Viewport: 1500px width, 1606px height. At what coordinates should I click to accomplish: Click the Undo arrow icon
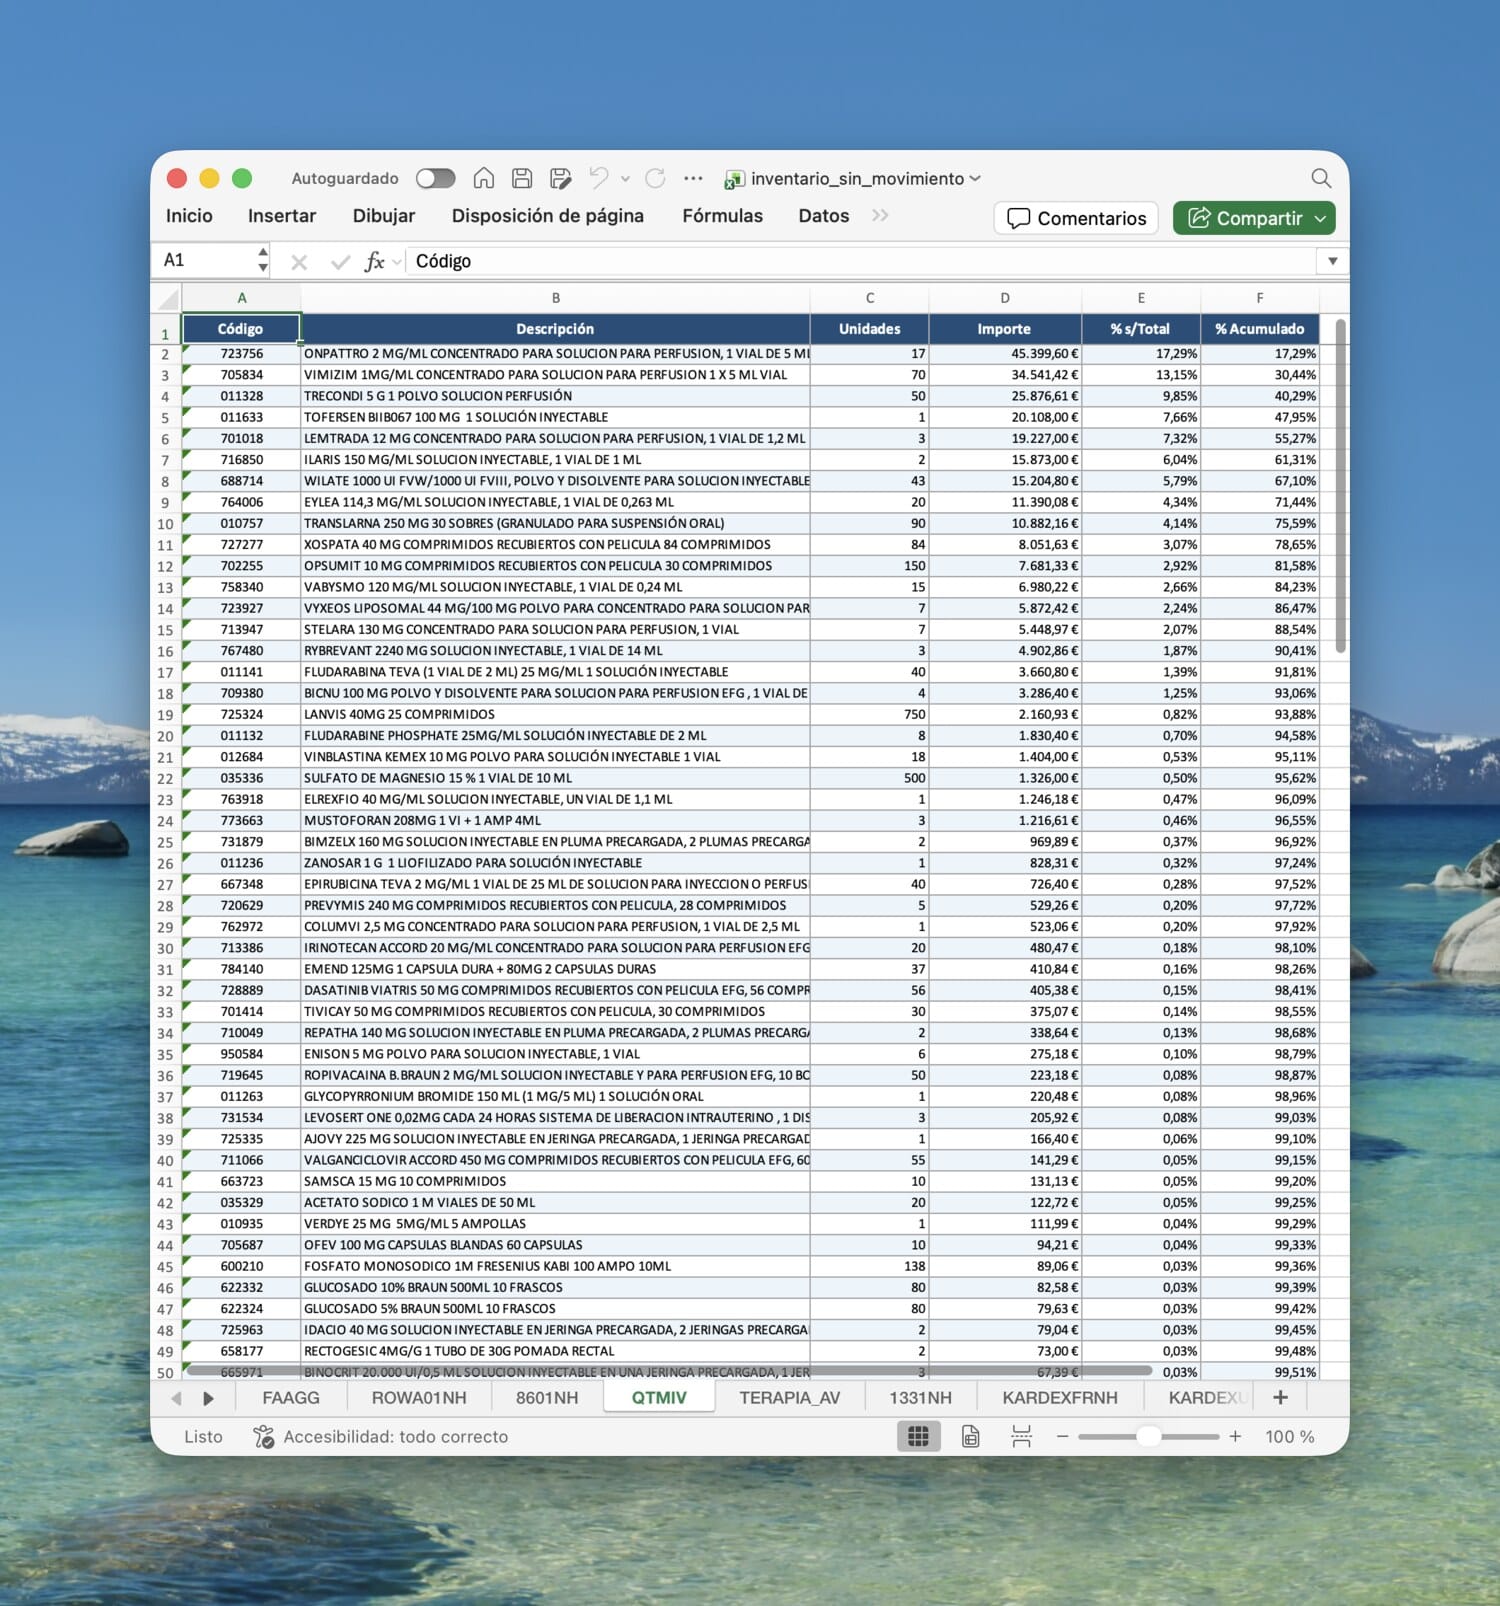tap(599, 178)
